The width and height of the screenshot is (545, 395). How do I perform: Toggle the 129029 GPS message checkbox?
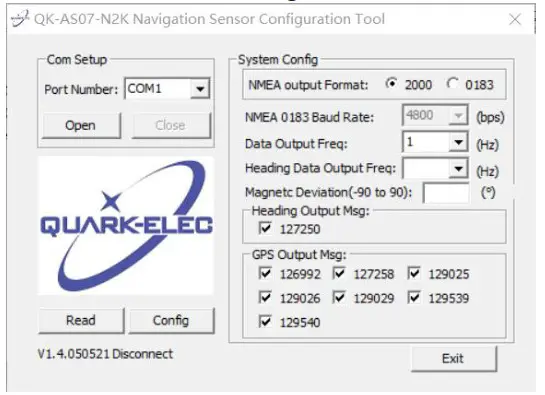(x=339, y=297)
